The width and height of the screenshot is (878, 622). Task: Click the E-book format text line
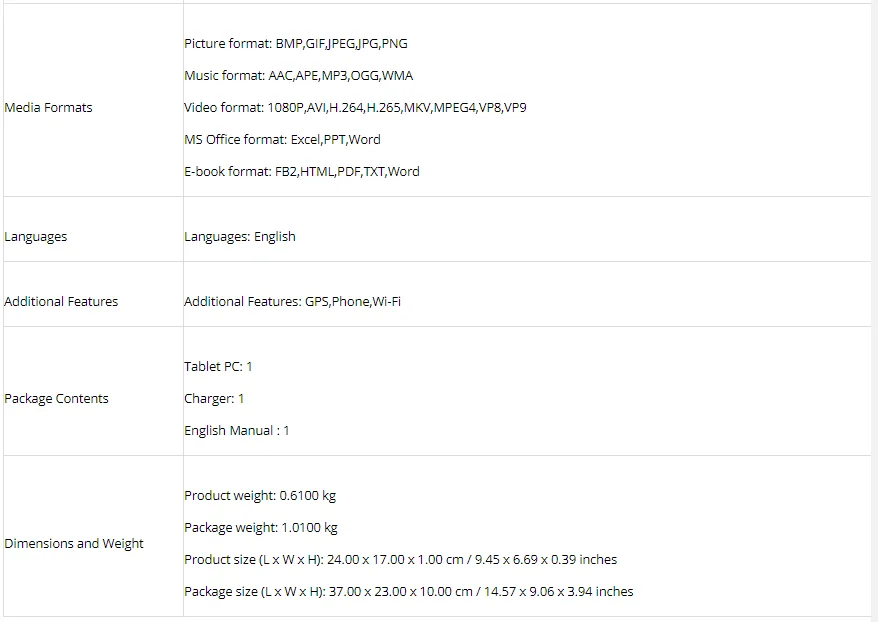click(x=301, y=171)
